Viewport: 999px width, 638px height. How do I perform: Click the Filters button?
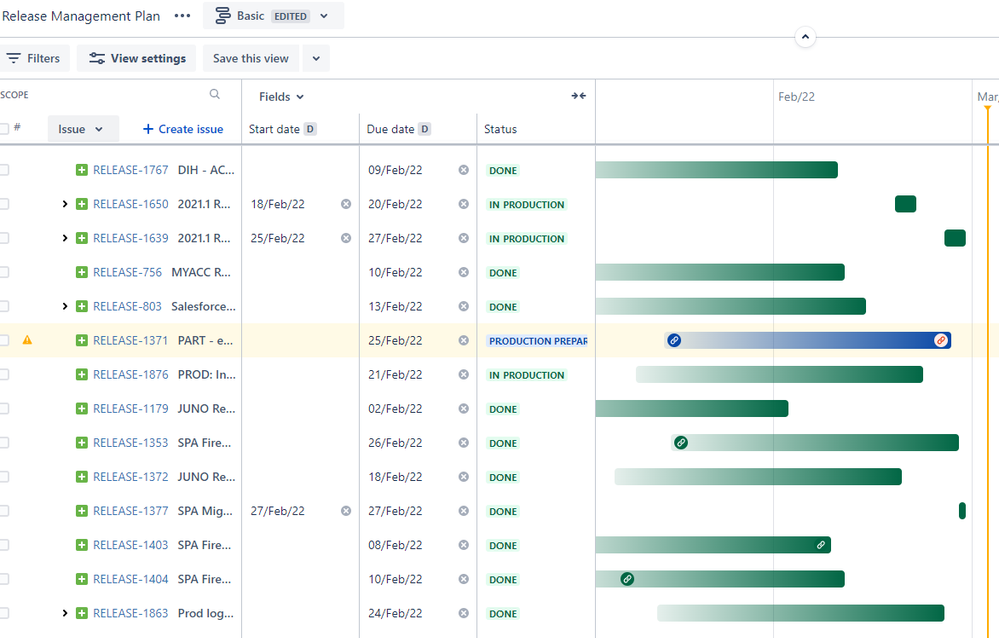click(x=34, y=58)
